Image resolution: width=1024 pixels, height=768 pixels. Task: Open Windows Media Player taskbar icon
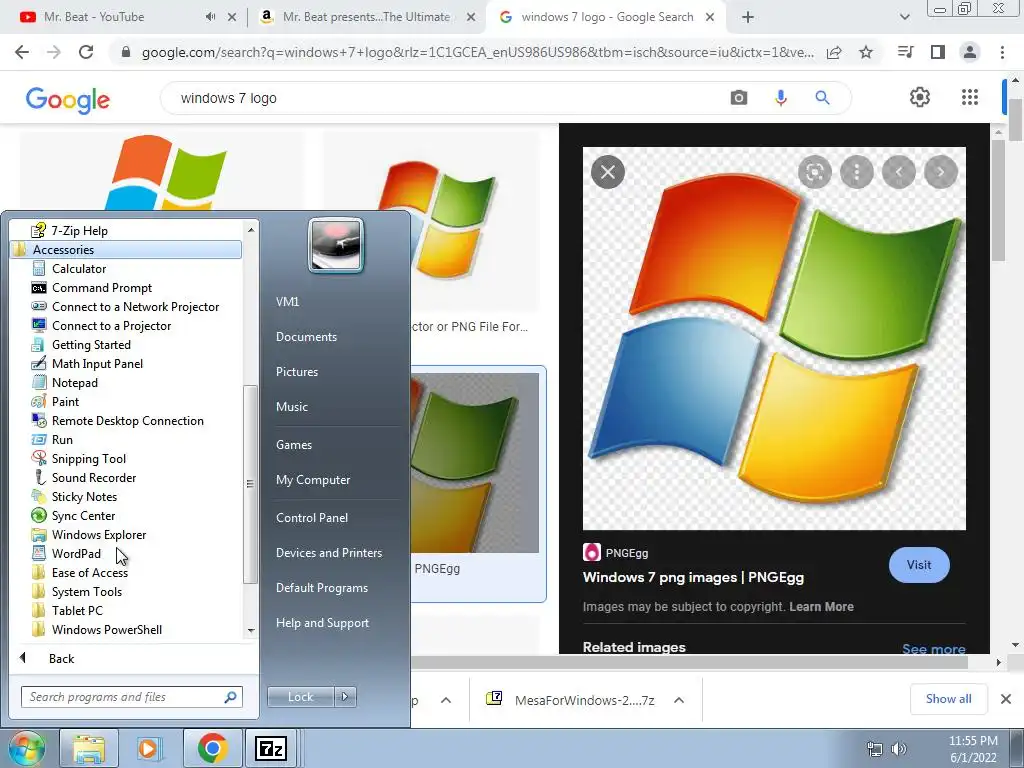150,748
